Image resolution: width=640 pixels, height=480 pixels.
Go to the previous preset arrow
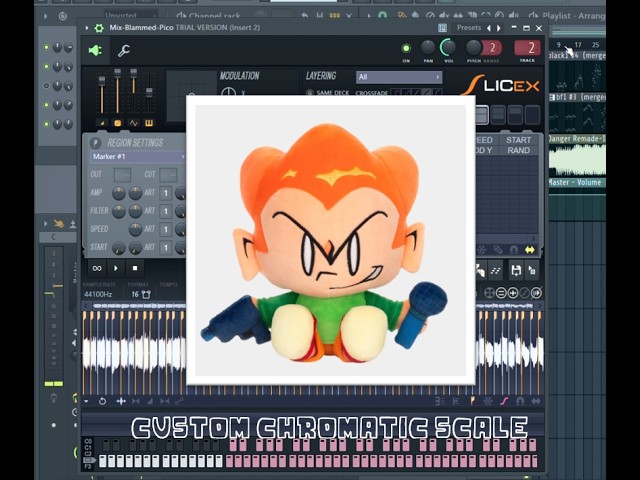(x=489, y=28)
